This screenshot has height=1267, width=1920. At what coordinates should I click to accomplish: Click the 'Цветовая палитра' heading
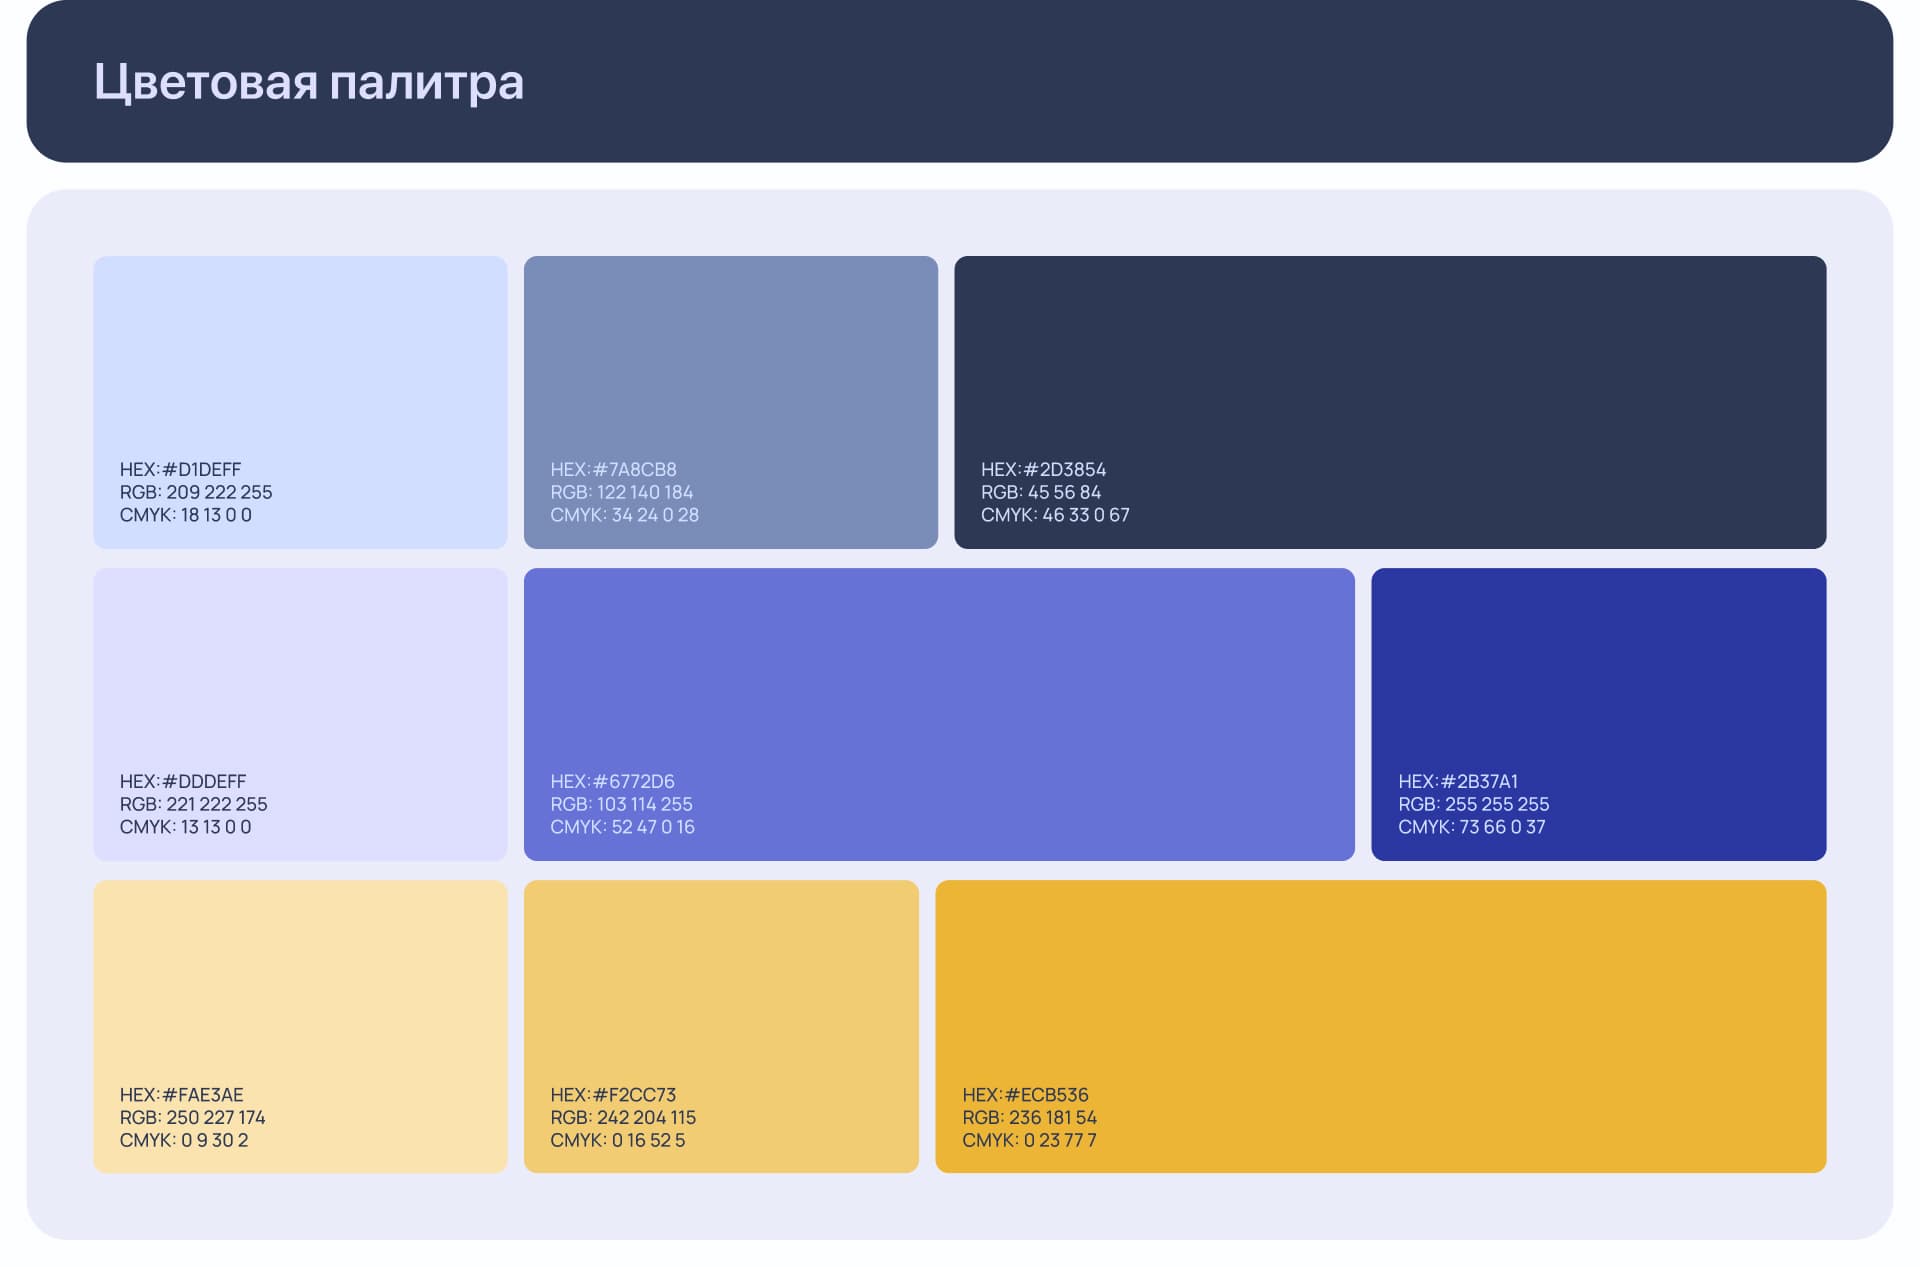point(309,82)
